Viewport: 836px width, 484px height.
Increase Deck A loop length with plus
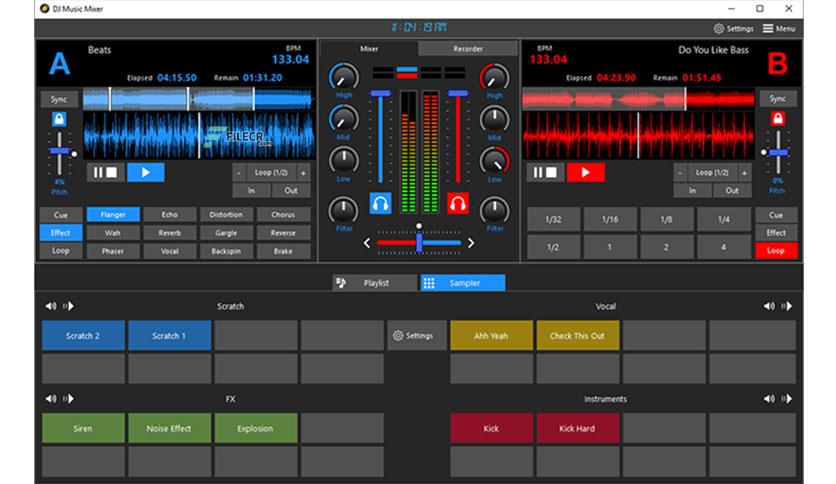pyautogui.click(x=303, y=173)
